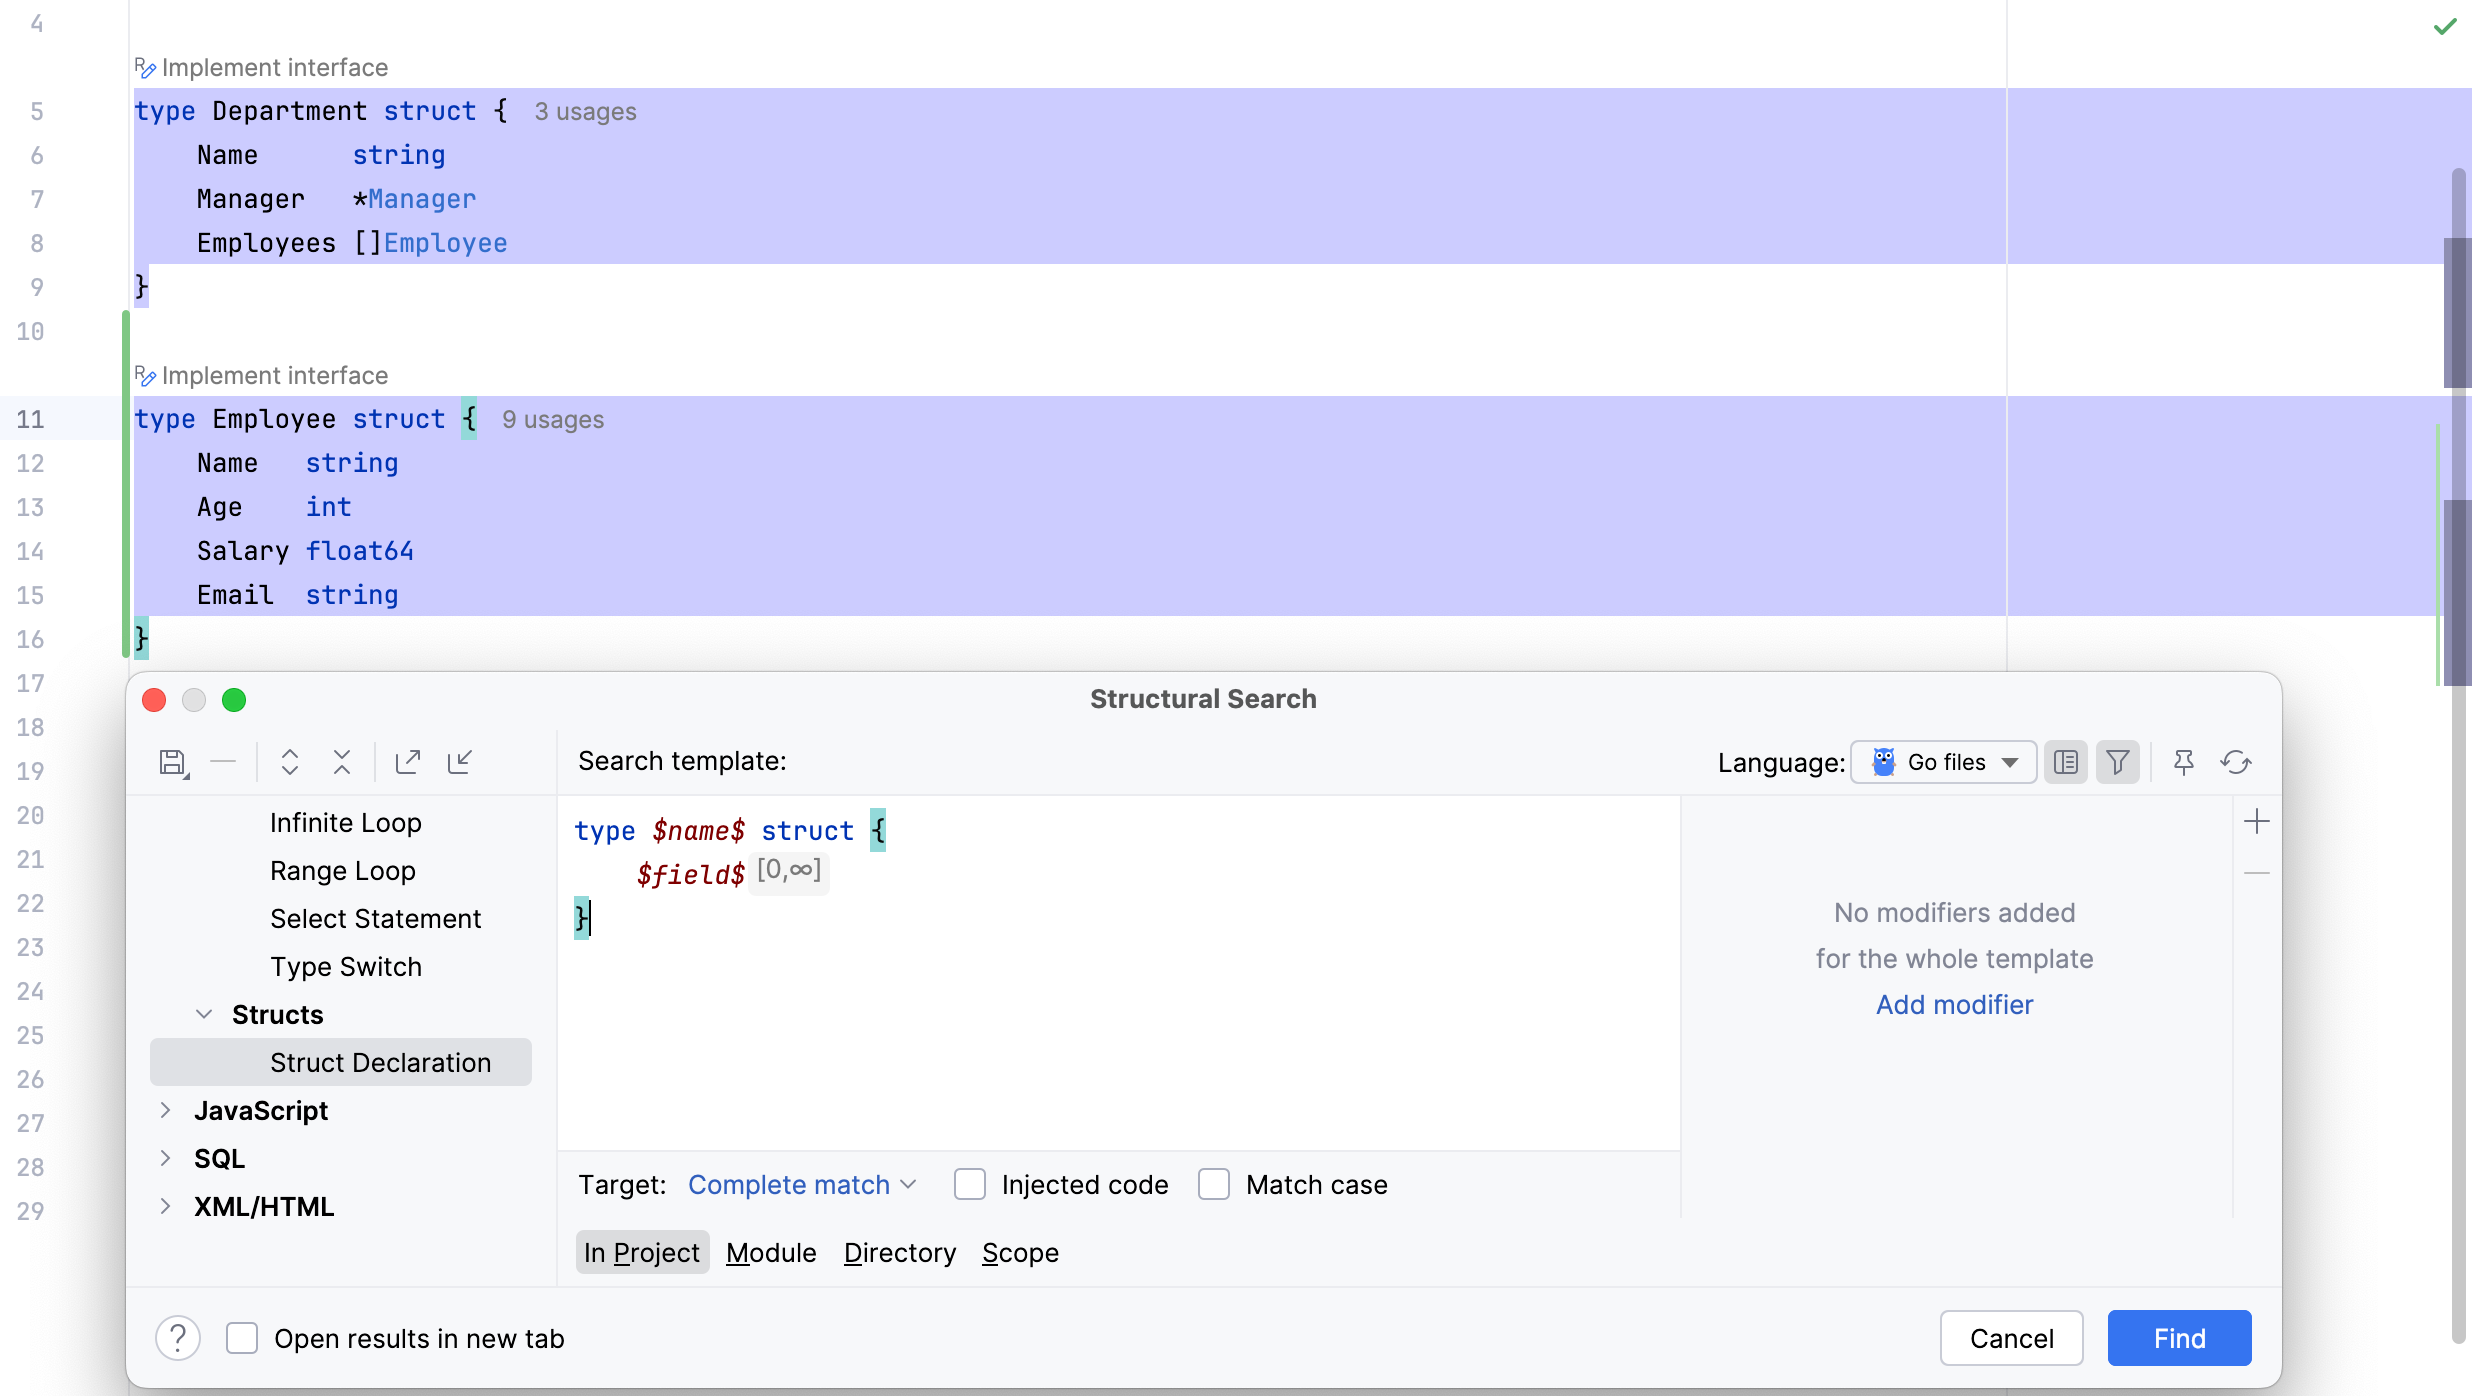Collapse the Structs template group
This screenshot has width=2472, height=1396.
pyautogui.click(x=205, y=1014)
